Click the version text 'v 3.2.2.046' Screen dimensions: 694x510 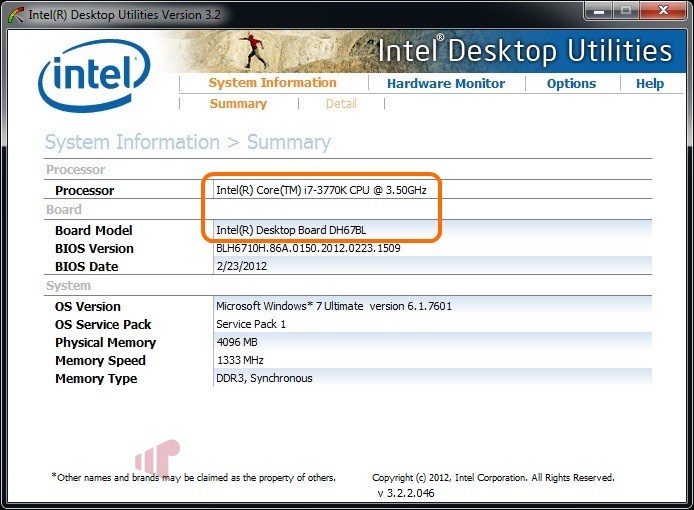pos(406,493)
